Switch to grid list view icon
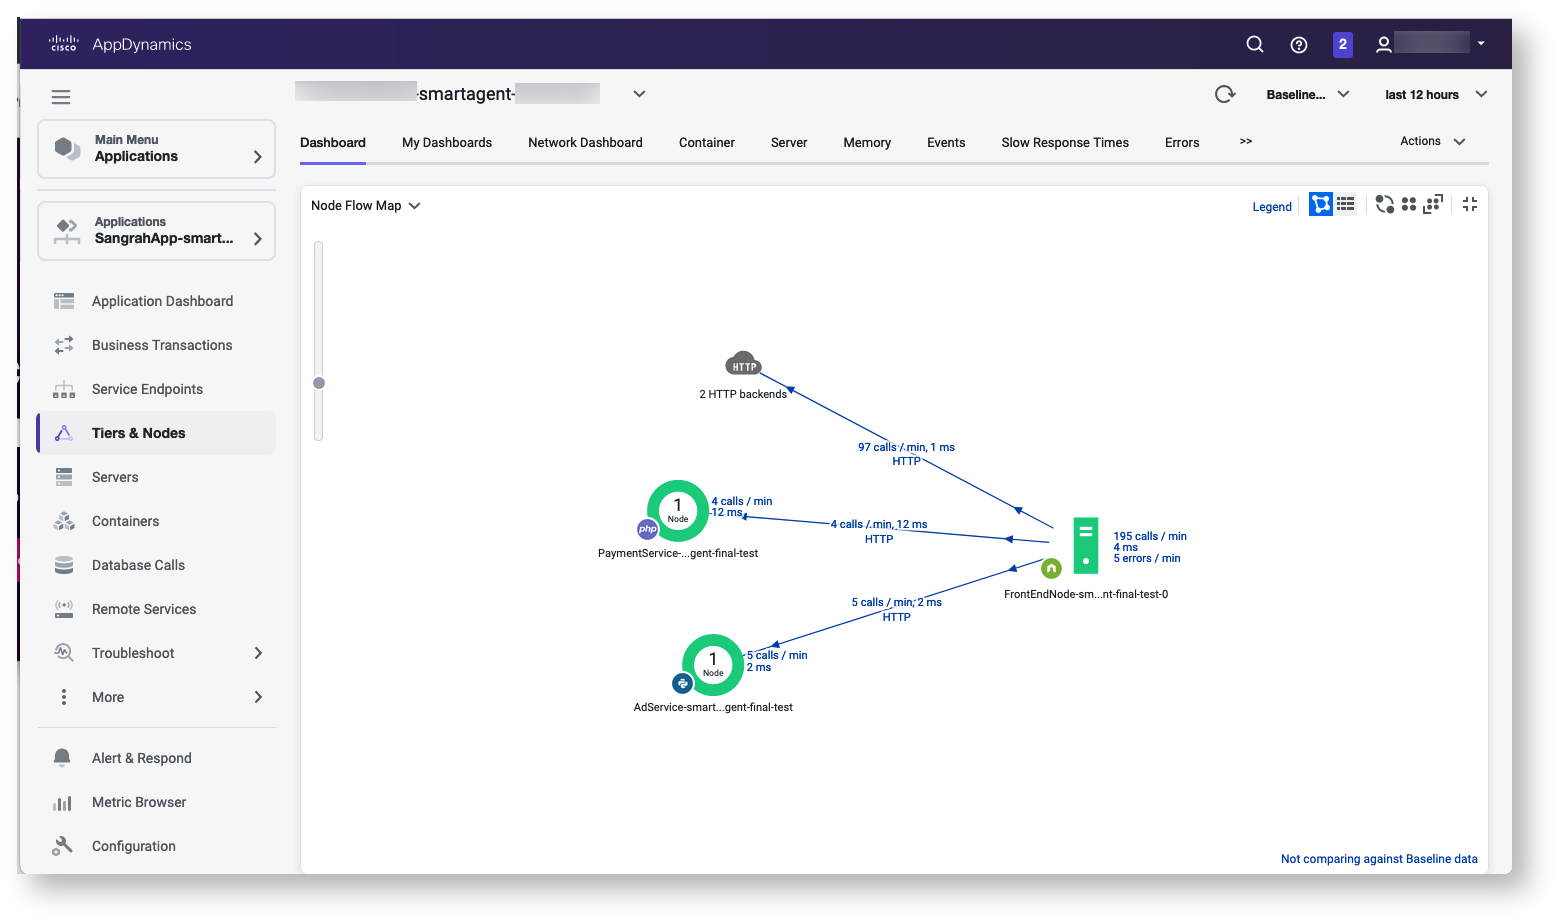The width and height of the screenshot is (1560, 922). [1346, 204]
